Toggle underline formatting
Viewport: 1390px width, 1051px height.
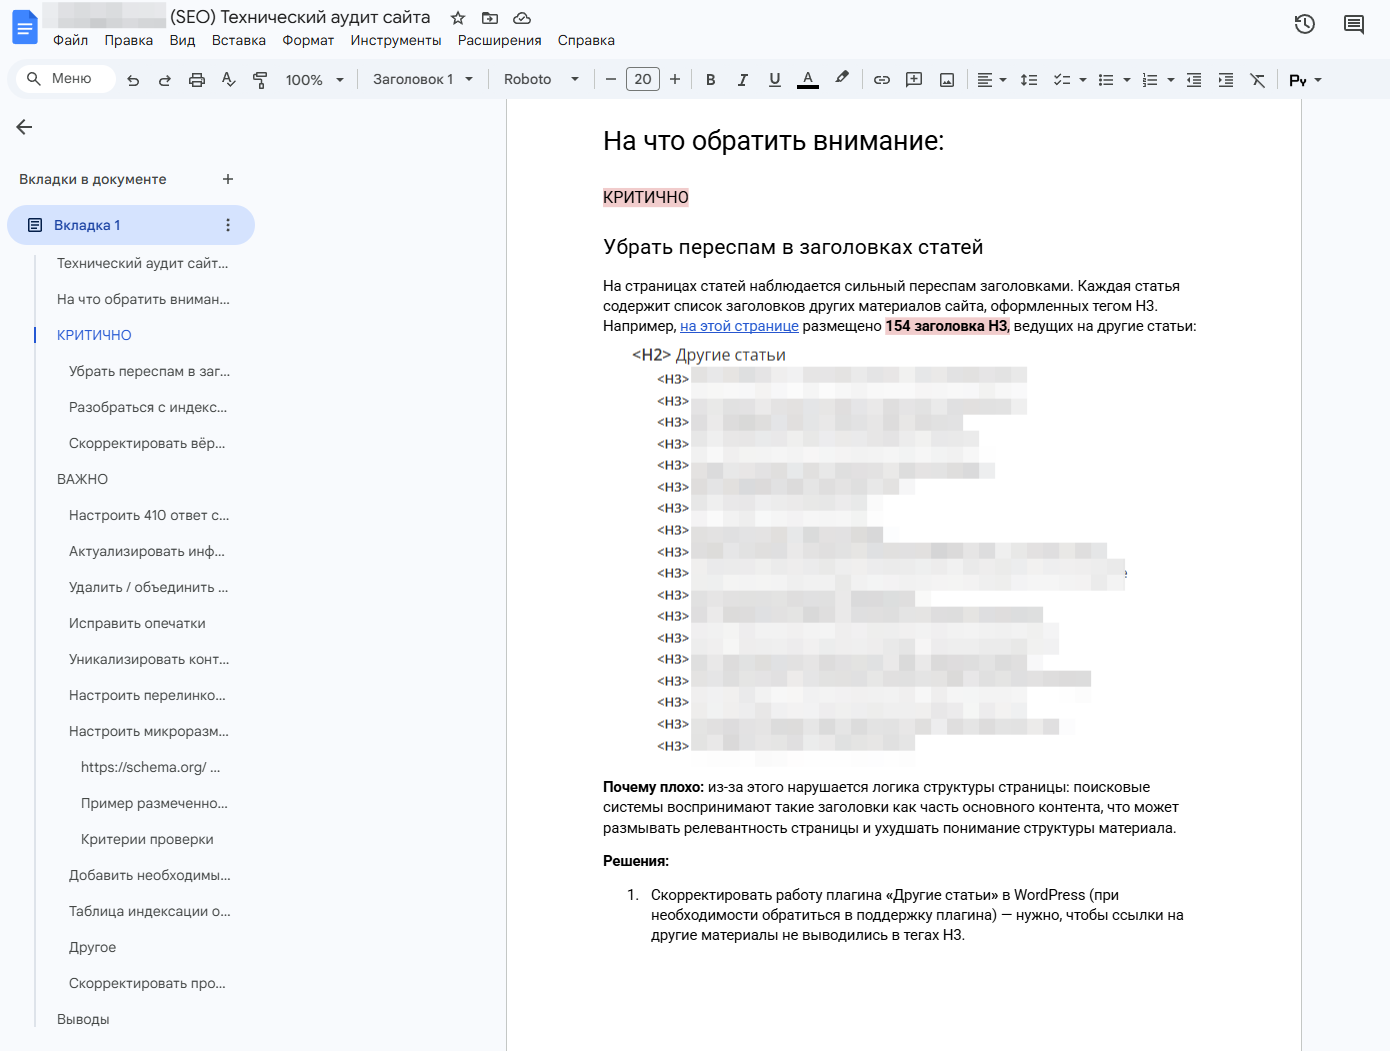point(774,80)
